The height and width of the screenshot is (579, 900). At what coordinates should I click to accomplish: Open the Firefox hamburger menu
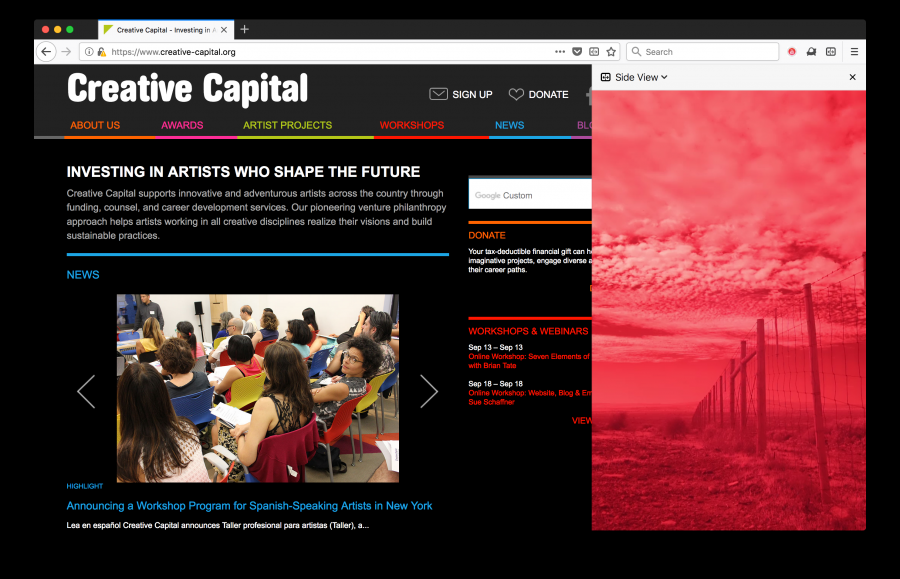pos(854,52)
